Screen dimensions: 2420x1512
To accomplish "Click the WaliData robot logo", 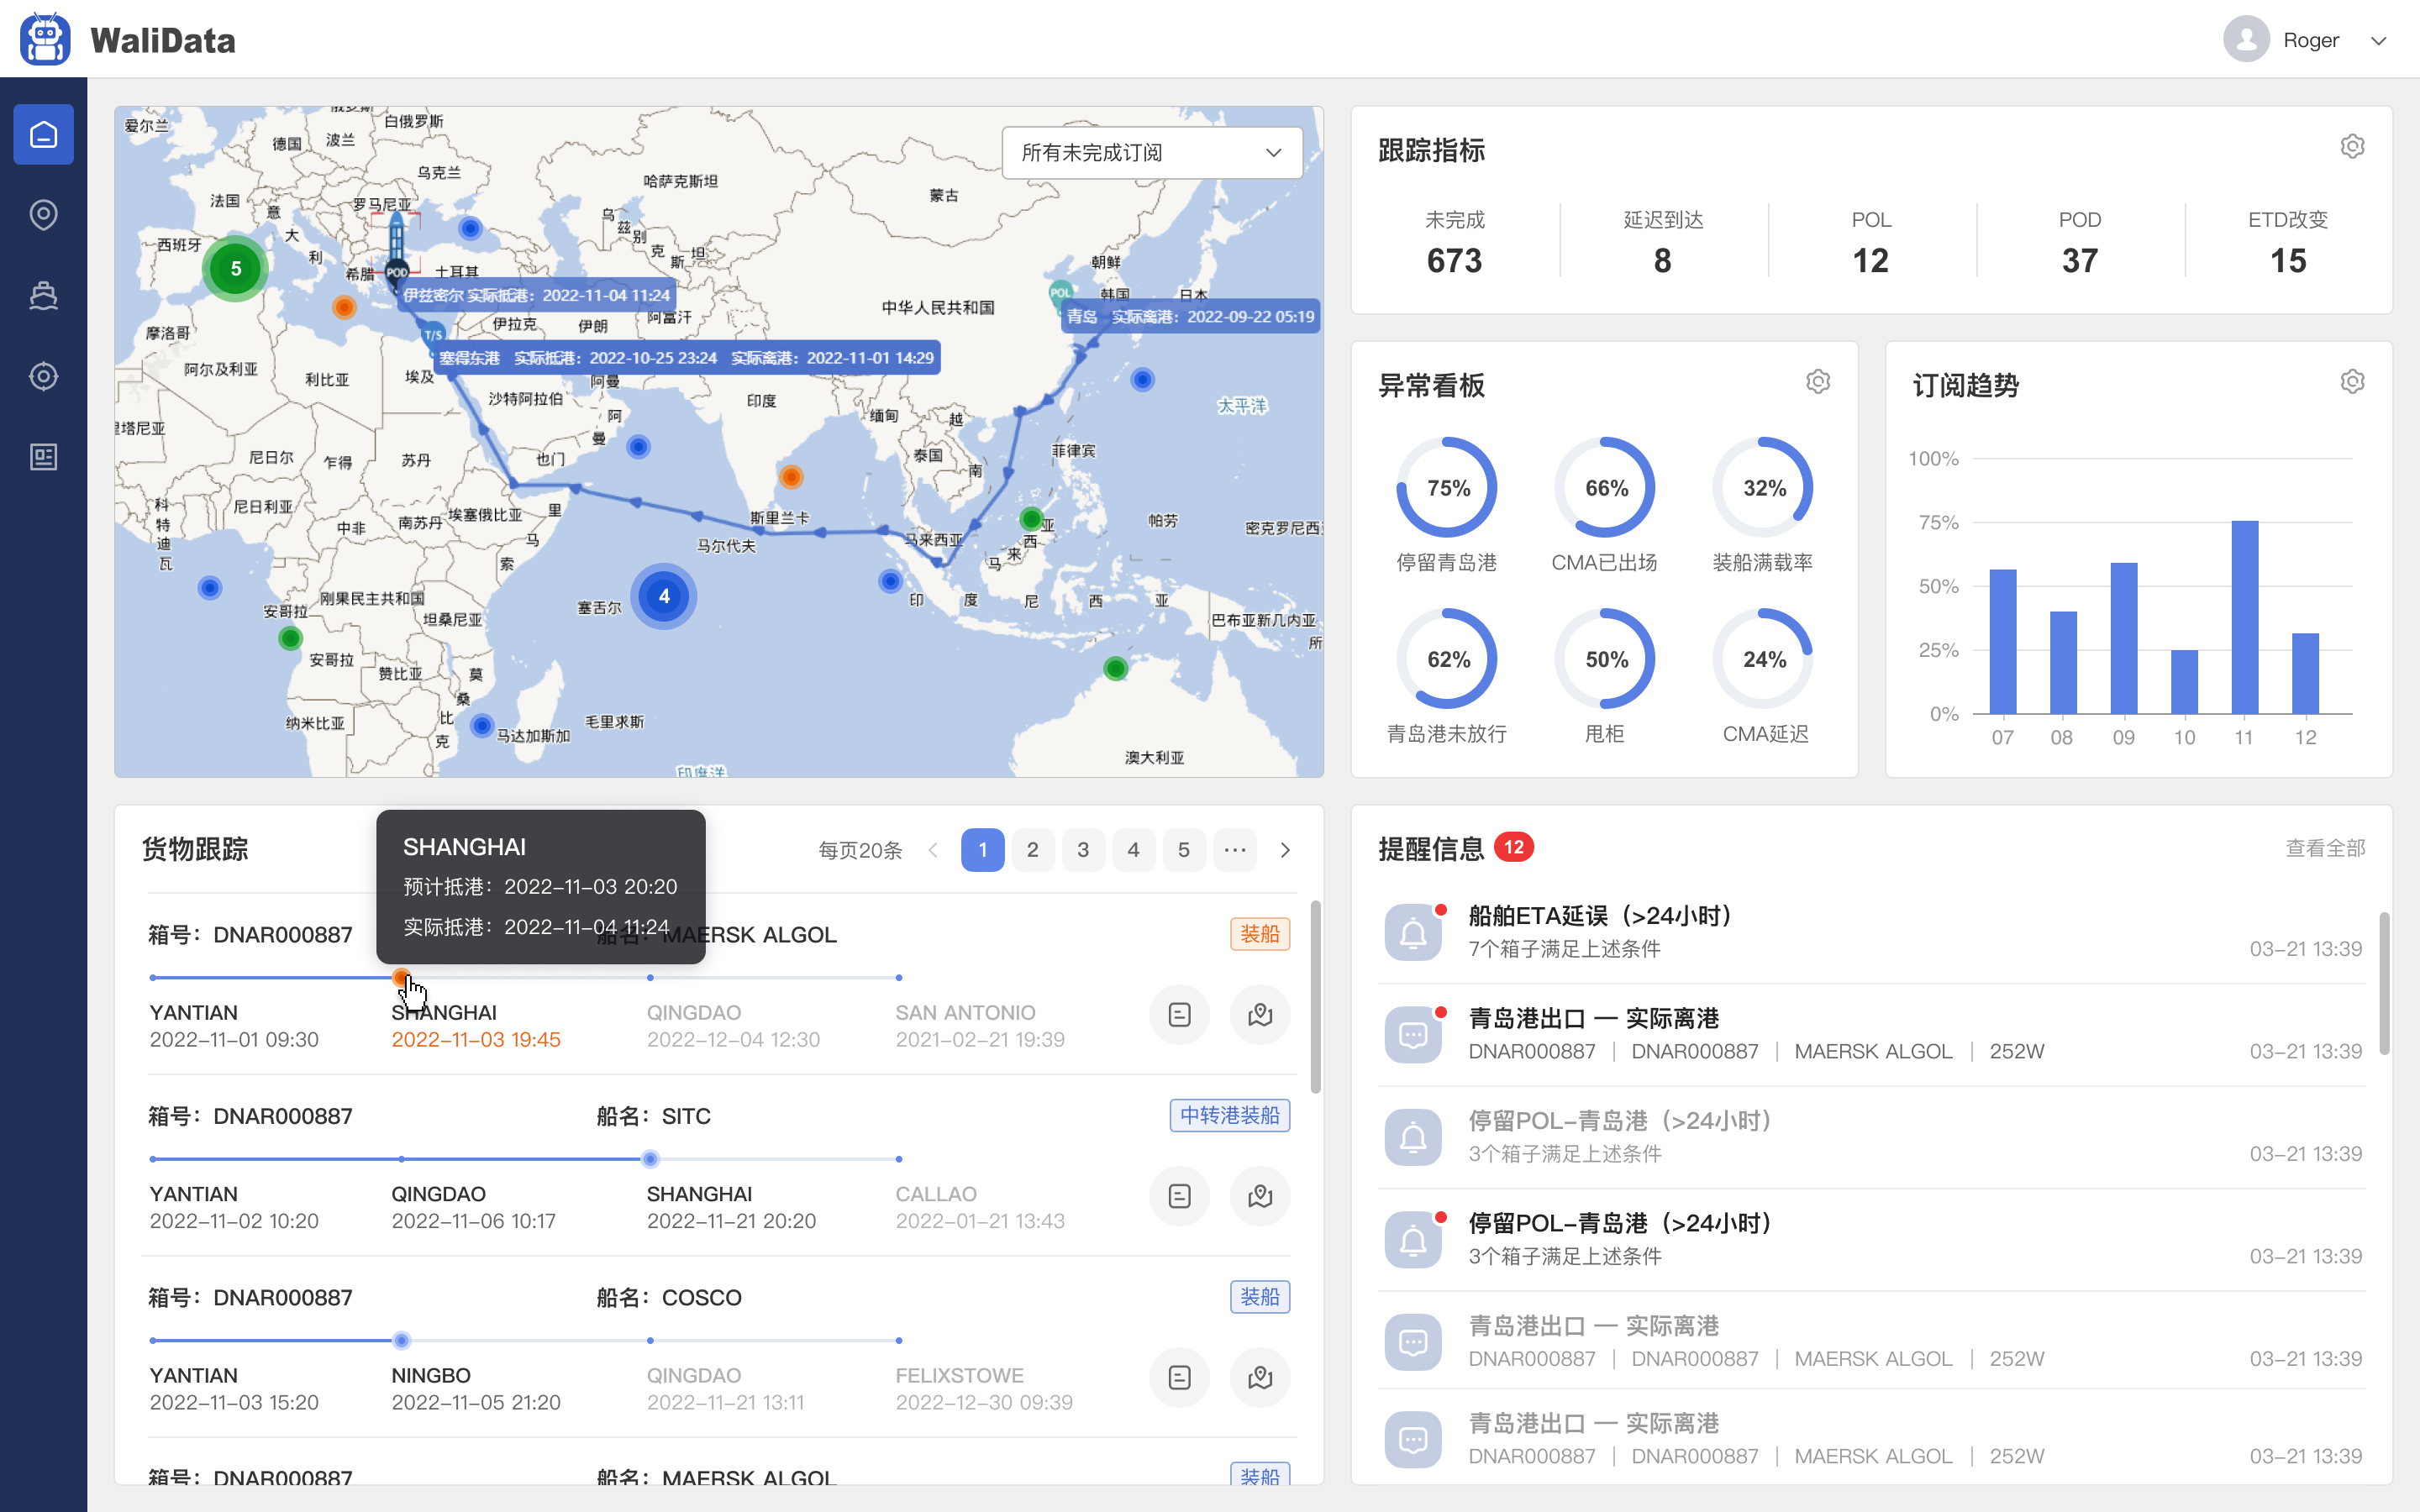I will coord(45,39).
